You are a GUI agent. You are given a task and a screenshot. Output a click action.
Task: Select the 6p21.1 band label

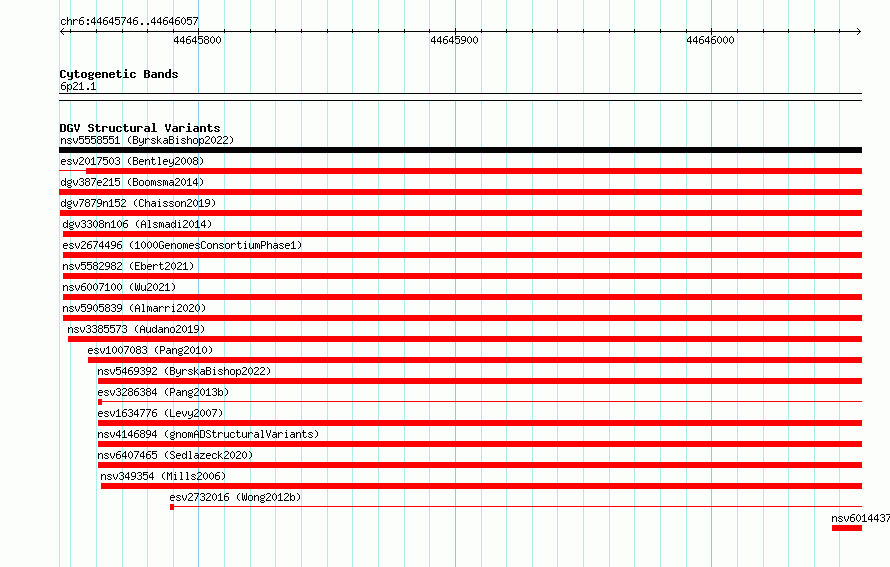pyautogui.click(x=78, y=86)
